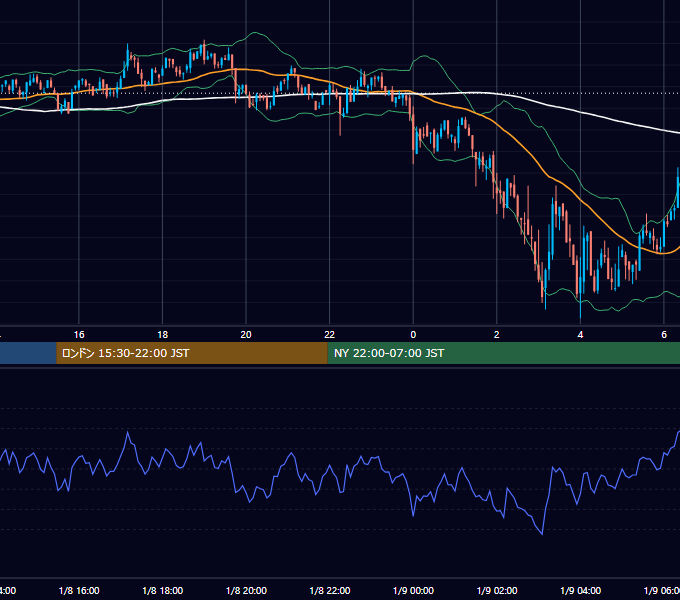680x600 pixels.
Task: Select the 20 hour label on chart axis
Action: (246, 335)
